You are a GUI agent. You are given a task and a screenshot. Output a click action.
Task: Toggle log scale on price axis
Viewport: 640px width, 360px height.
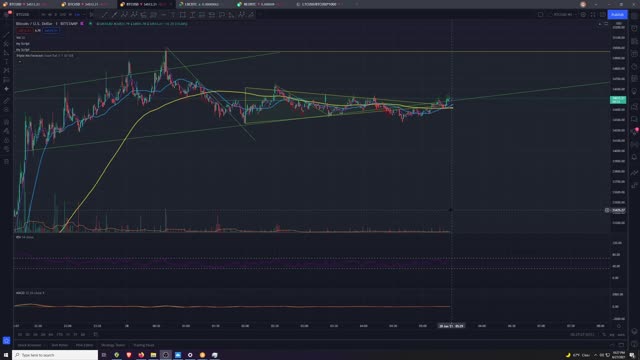612,335
